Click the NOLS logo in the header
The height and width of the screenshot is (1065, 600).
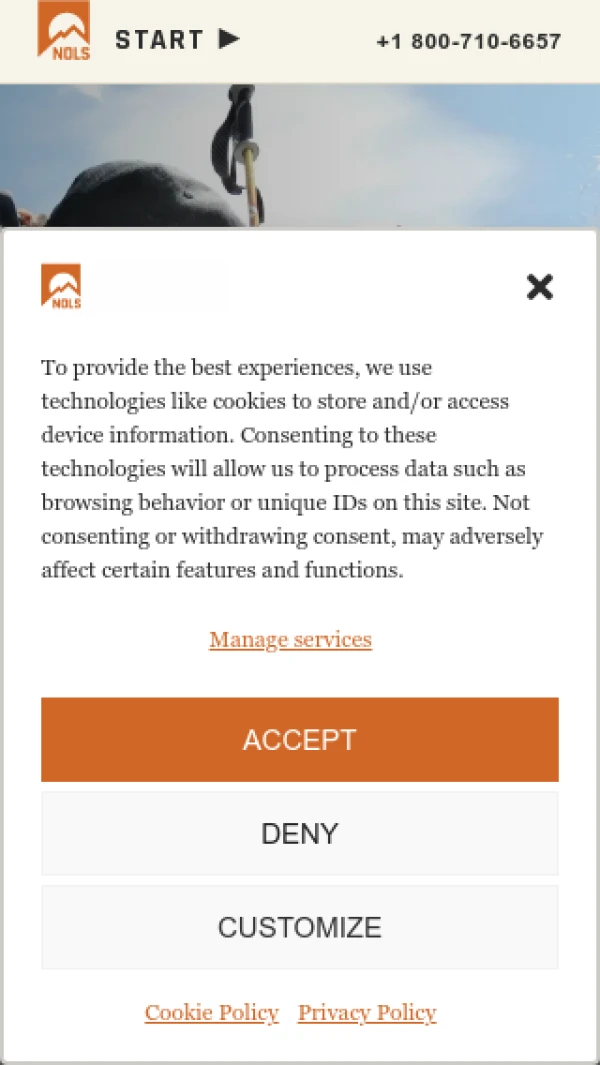click(64, 30)
